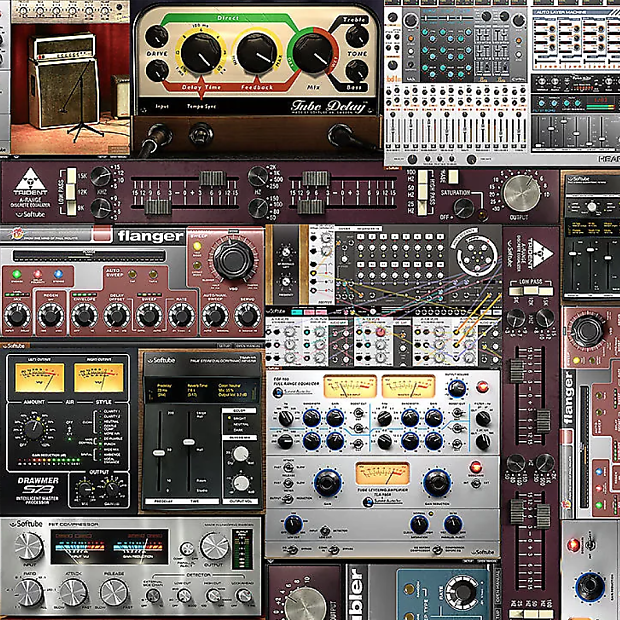Click the large Gain knob on tube leveling amplifier

[327, 483]
